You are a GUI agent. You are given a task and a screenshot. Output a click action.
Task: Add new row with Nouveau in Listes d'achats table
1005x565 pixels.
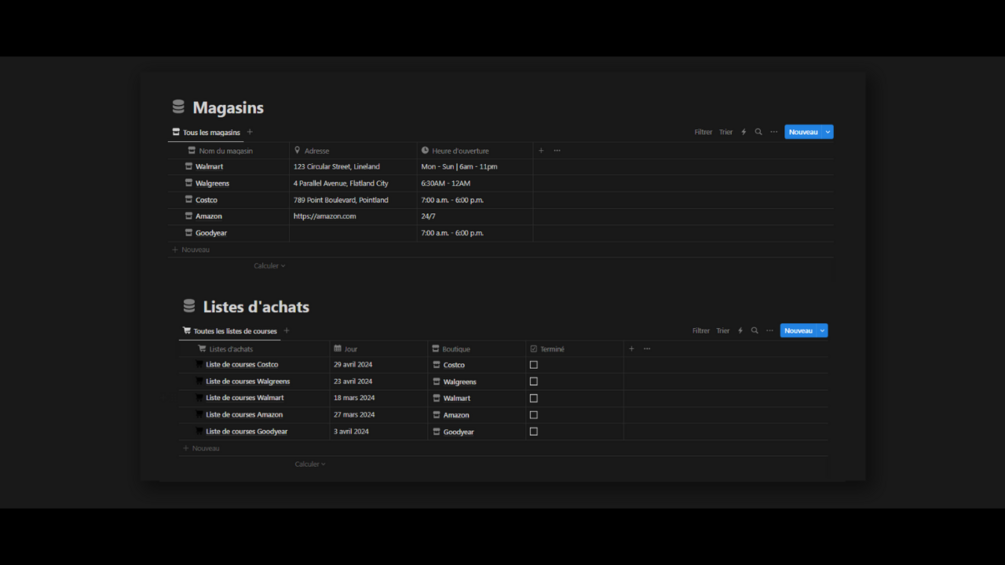(201, 448)
